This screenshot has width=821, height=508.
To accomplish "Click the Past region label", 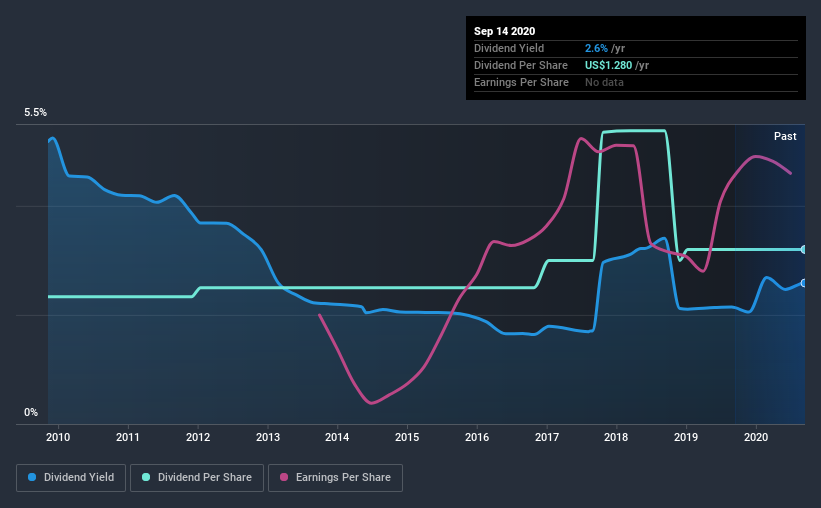I will point(785,136).
